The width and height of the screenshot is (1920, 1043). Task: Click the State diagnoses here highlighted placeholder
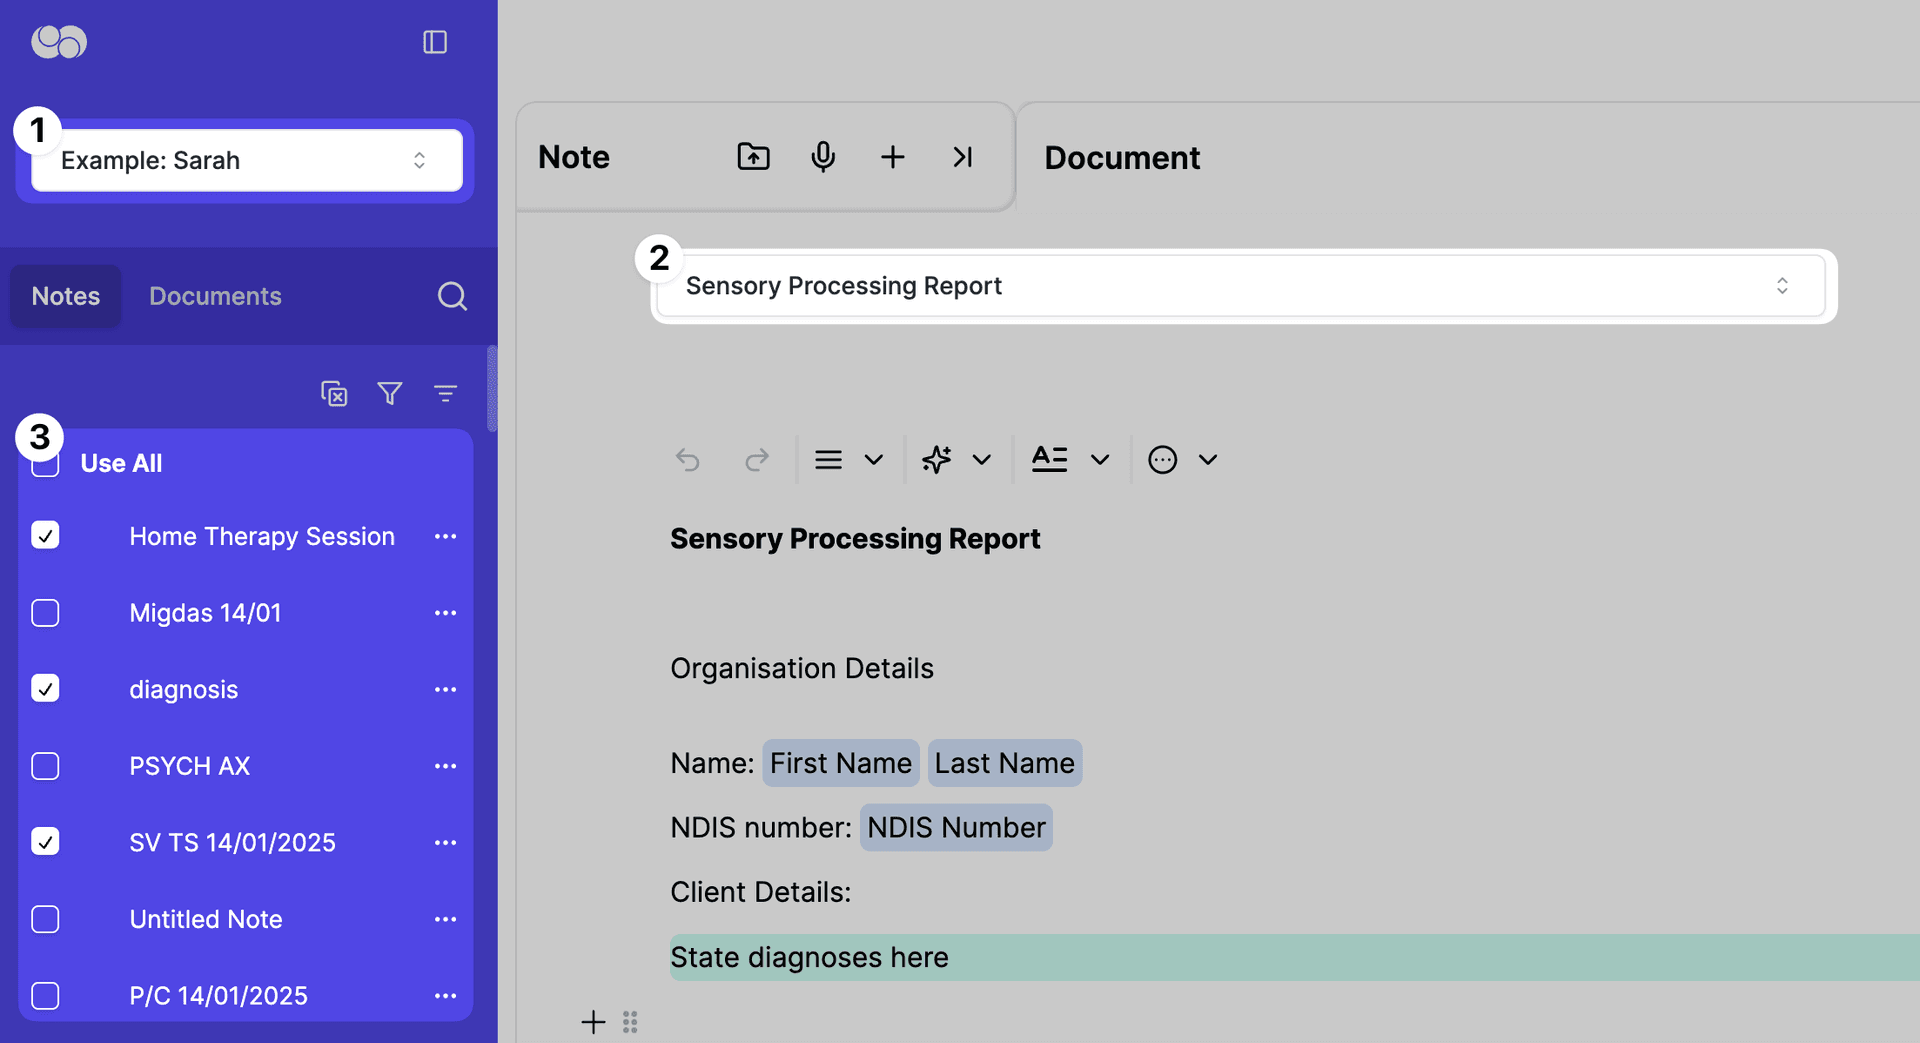pyautogui.click(x=809, y=957)
